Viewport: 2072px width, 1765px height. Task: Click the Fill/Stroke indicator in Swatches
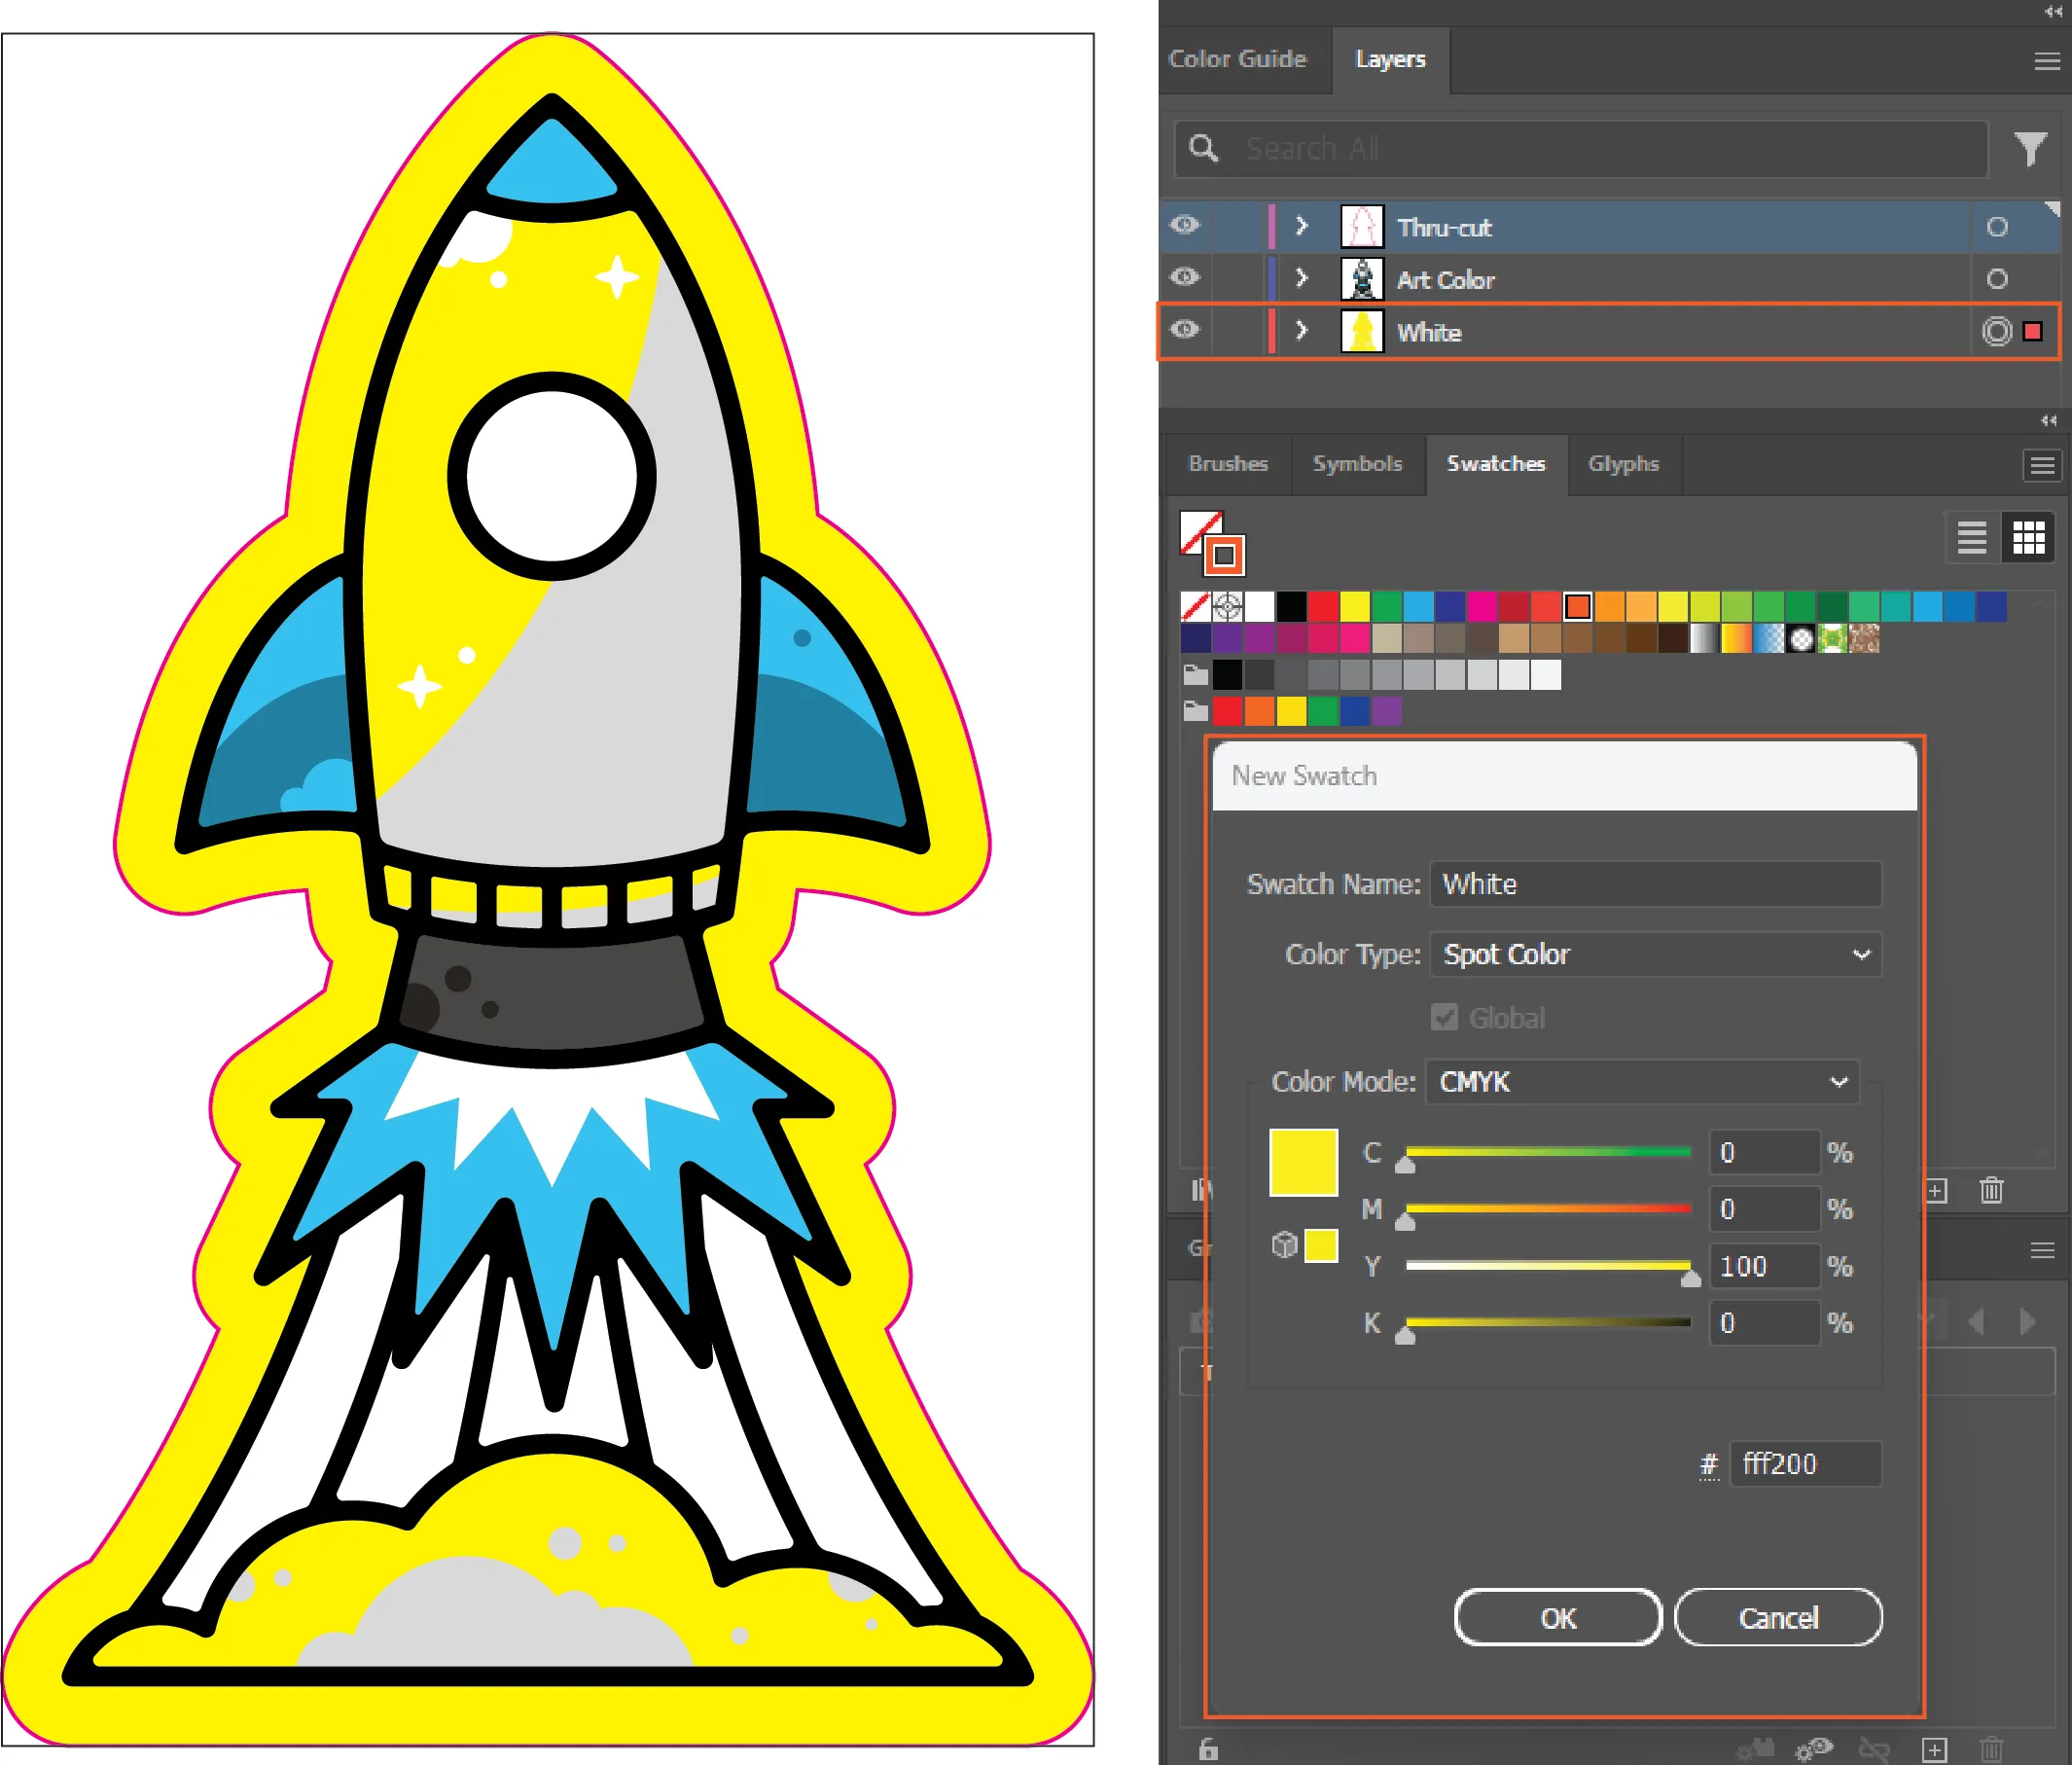pyautogui.click(x=1212, y=543)
